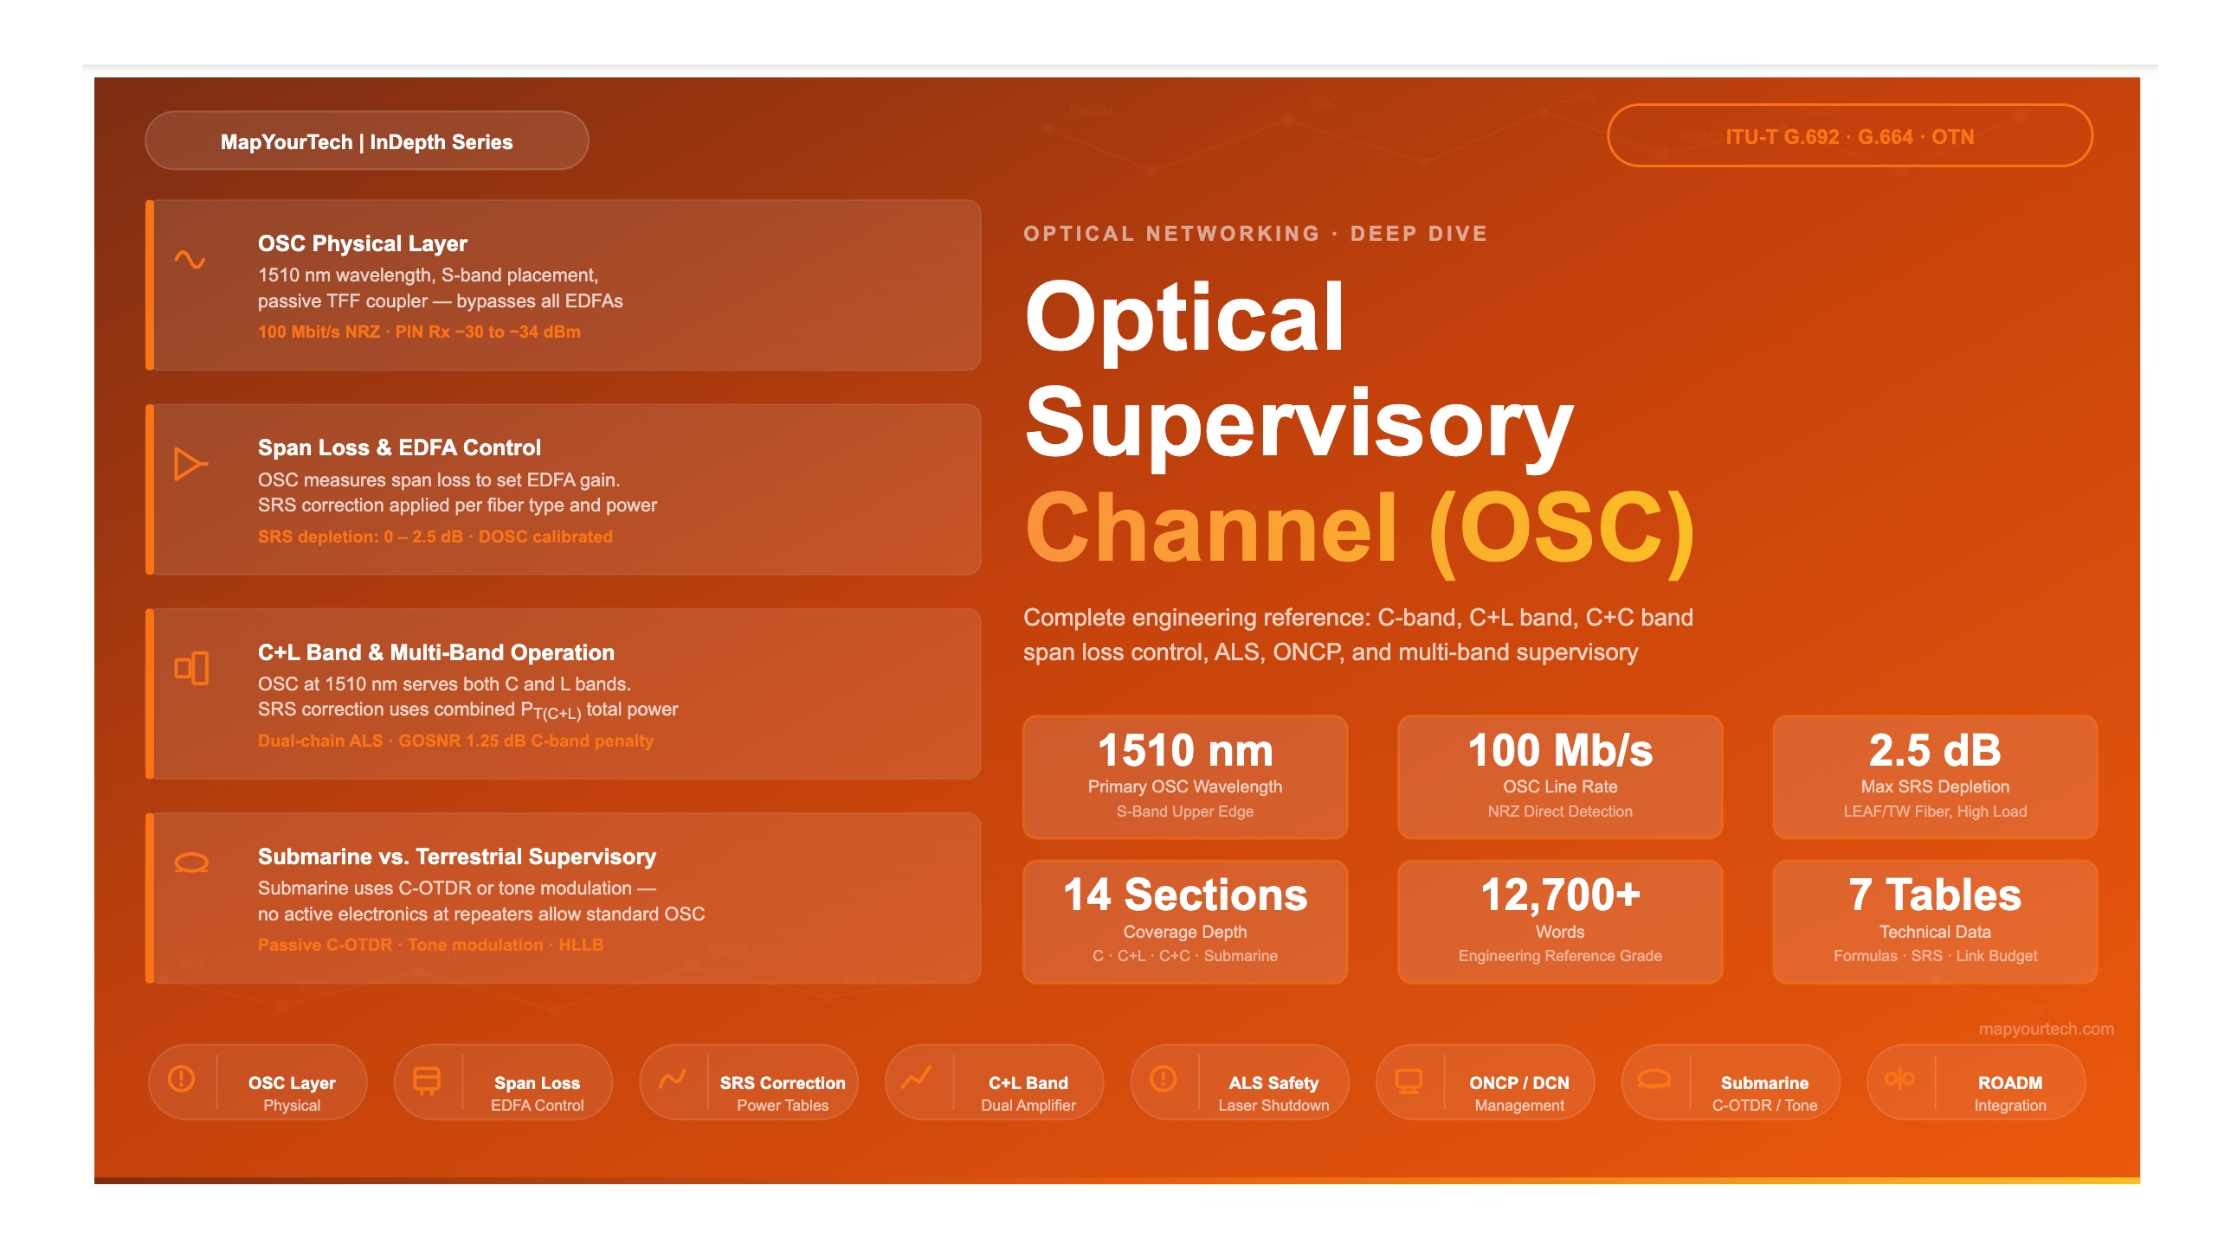Screen dimensions: 2240x1260
Task: Click the ITU-T G.692 · G.664 · OTN badge
Action: pyautogui.click(x=1850, y=136)
